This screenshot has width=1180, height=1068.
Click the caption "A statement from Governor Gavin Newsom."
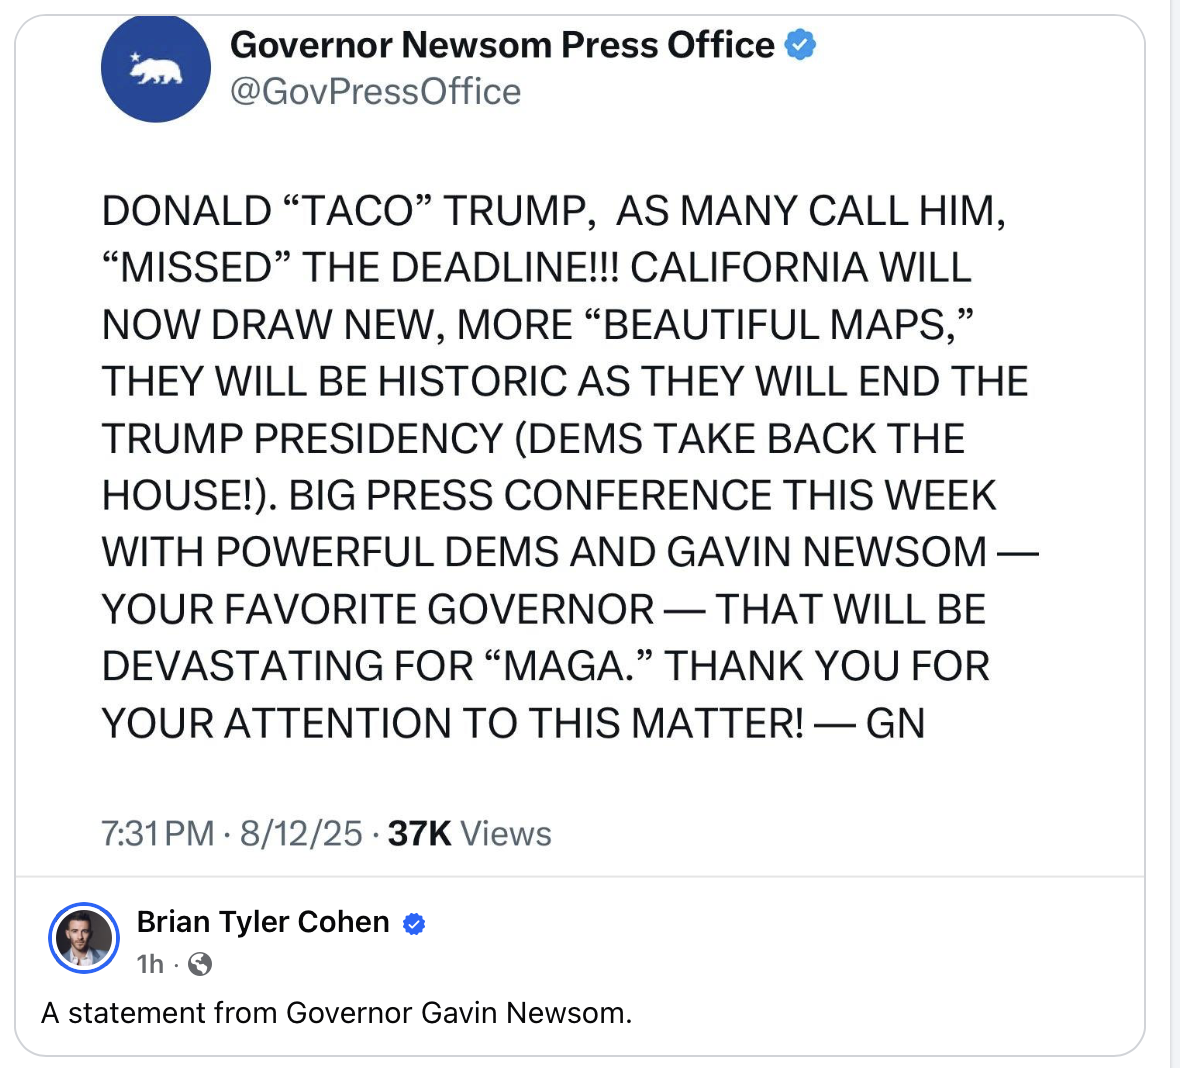336,1013
